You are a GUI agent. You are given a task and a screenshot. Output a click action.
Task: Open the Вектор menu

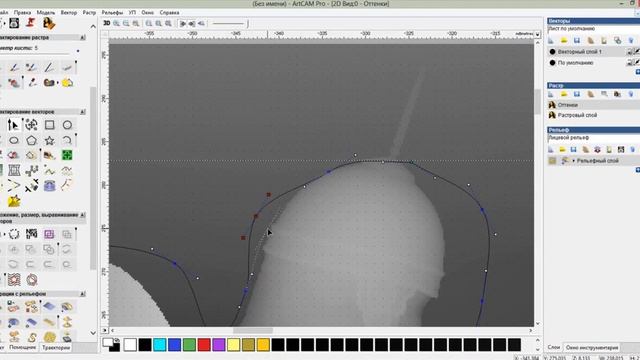[69, 13]
